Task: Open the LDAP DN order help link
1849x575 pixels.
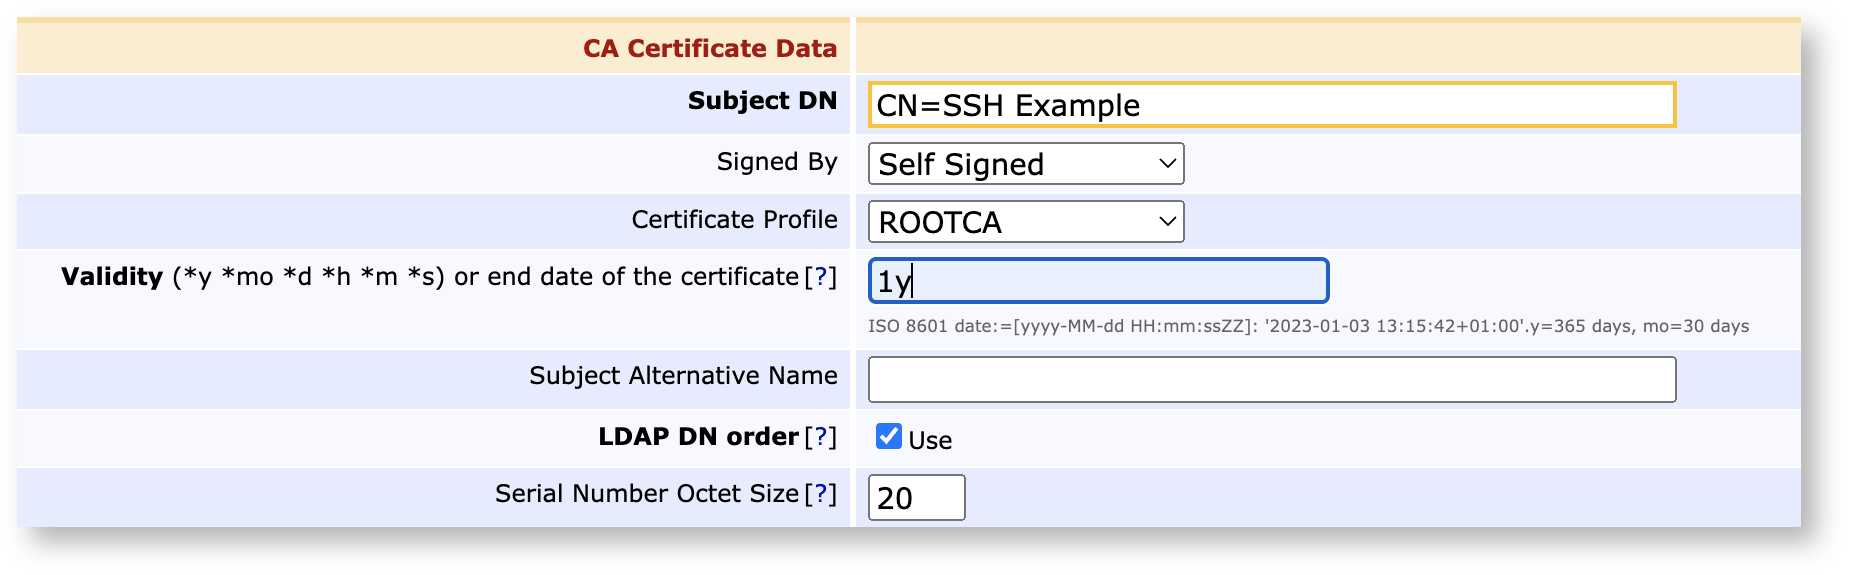Action: click(x=820, y=437)
